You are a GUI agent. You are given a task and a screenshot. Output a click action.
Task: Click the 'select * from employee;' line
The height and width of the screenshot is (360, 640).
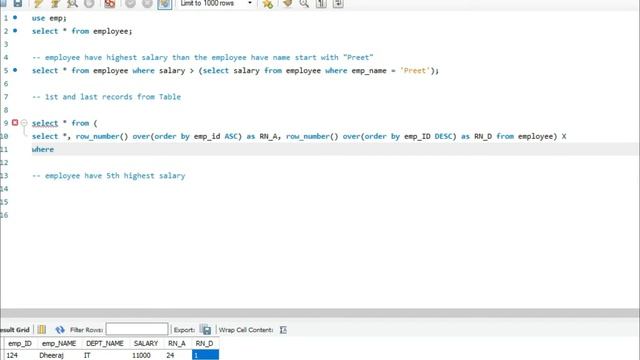click(82, 31)
